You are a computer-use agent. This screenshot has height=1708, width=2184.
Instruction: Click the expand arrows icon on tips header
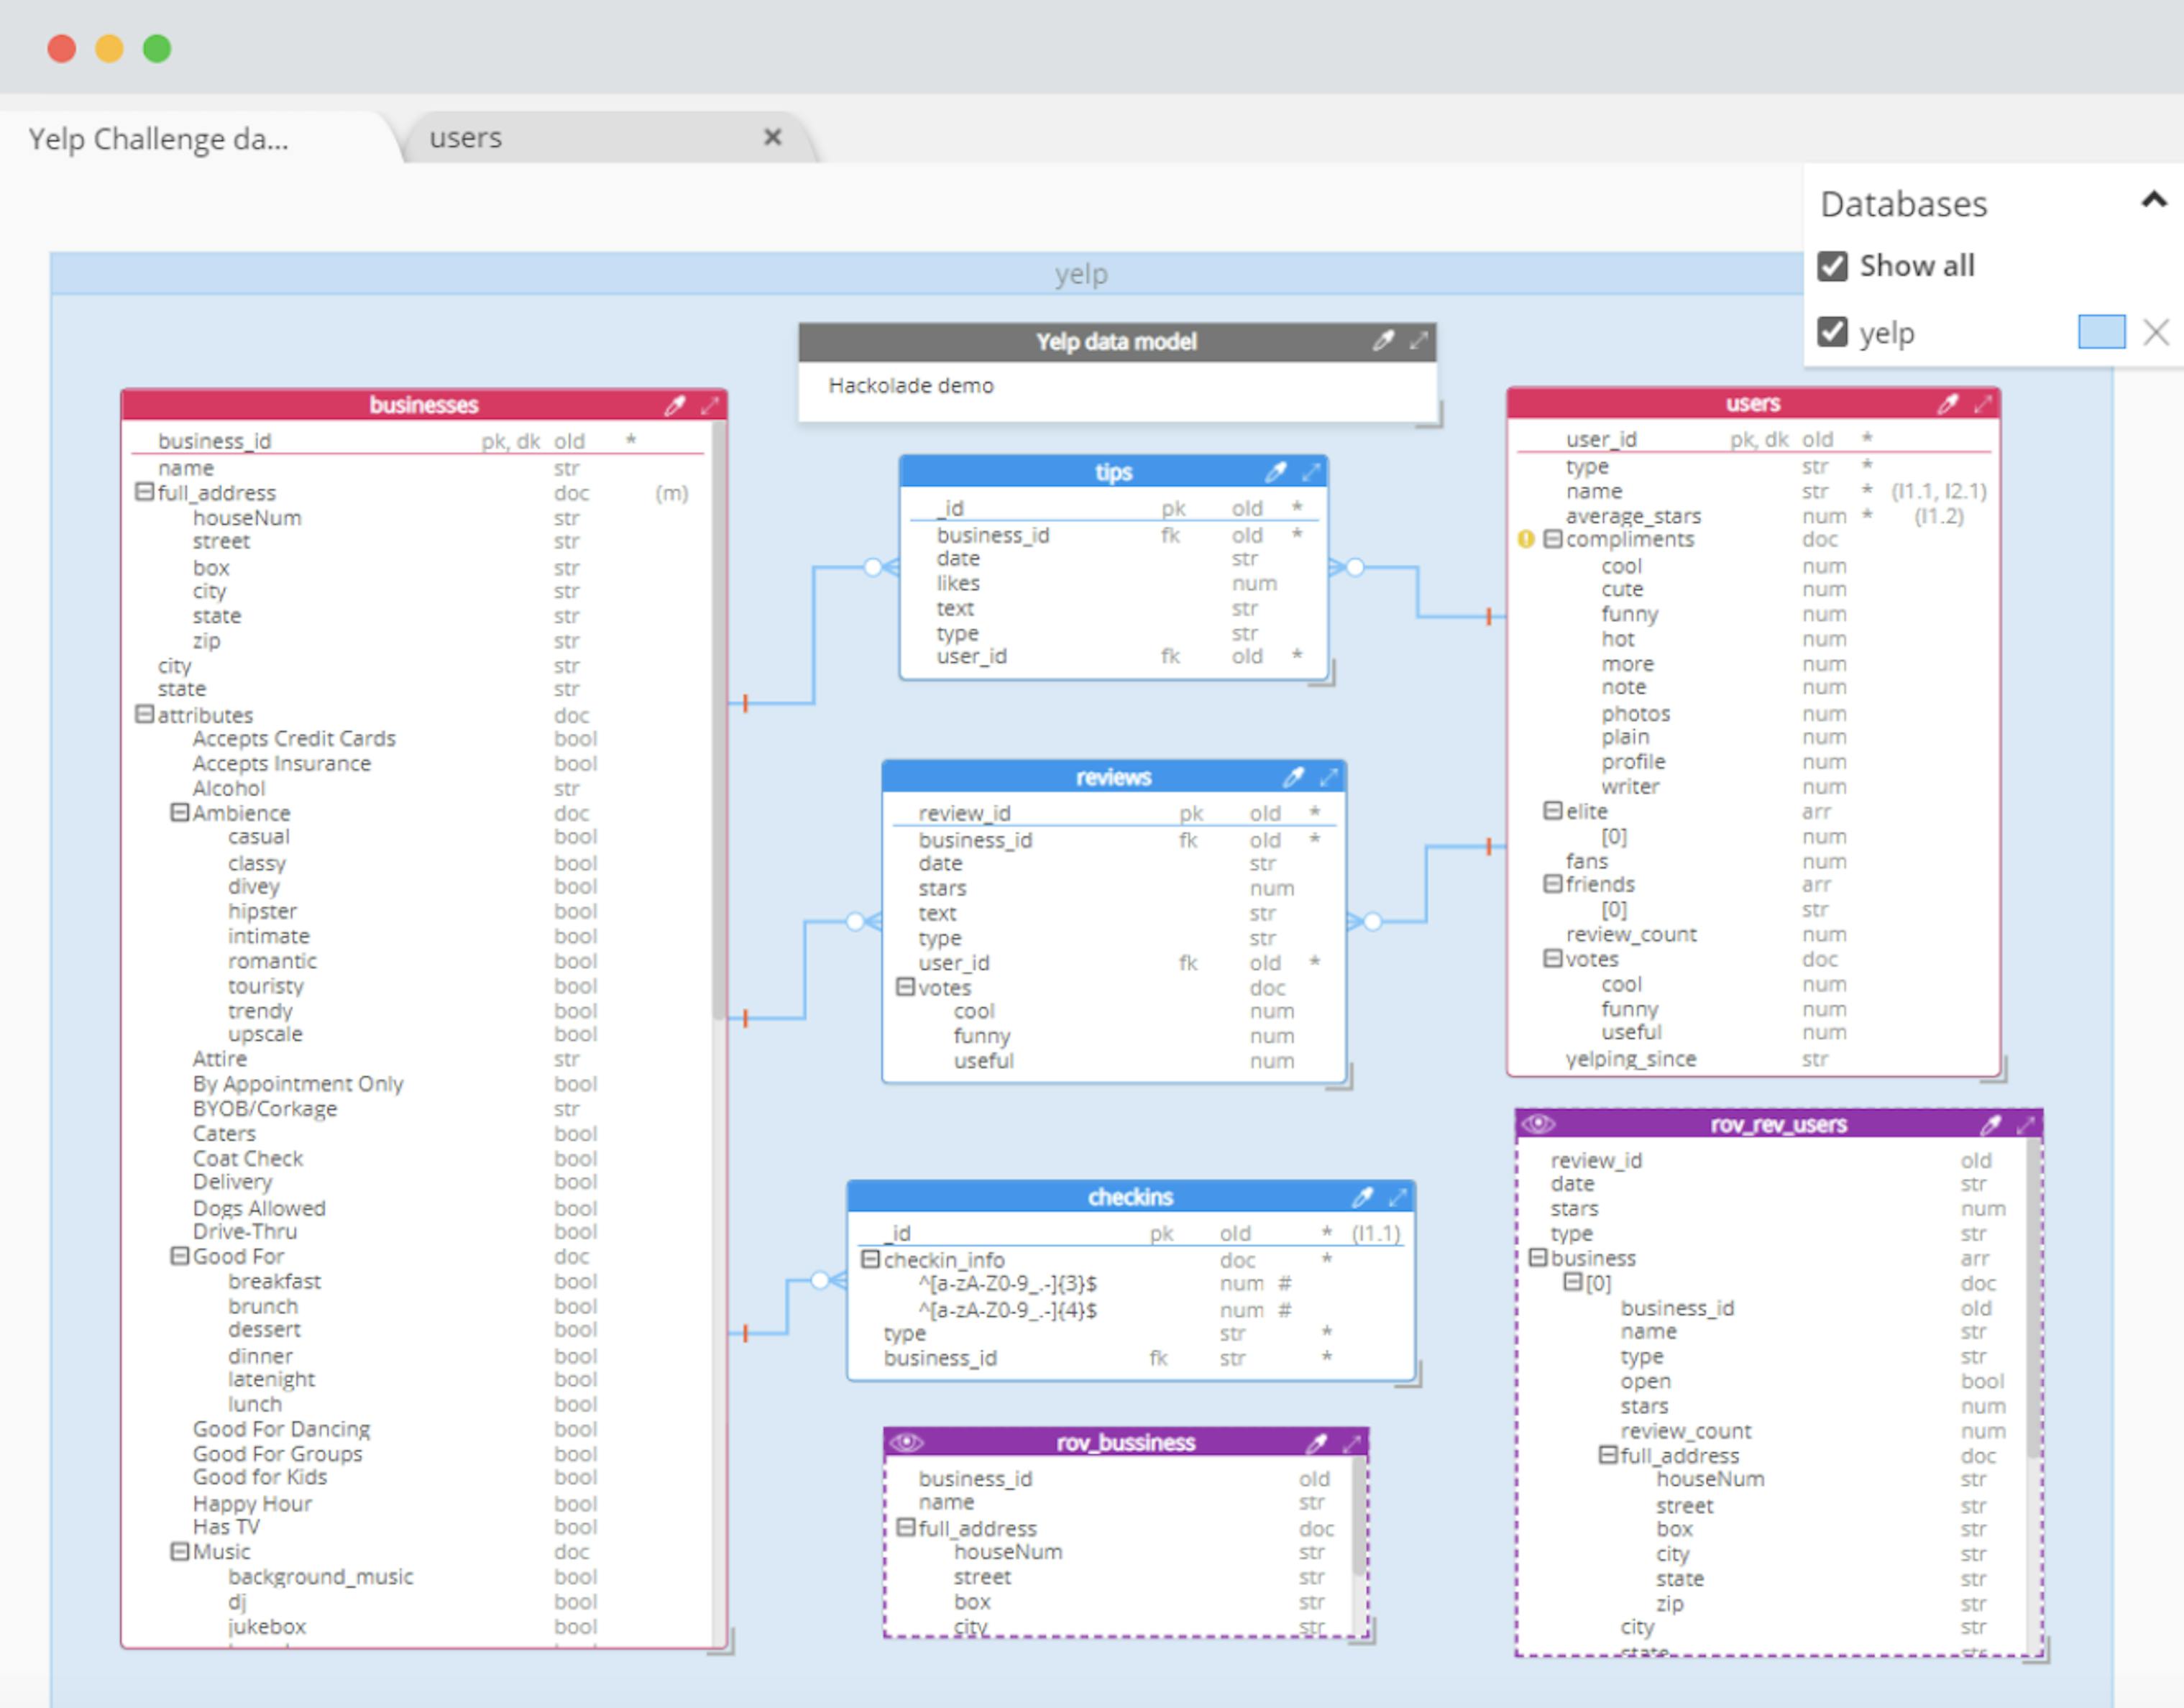click(1312, 471)
